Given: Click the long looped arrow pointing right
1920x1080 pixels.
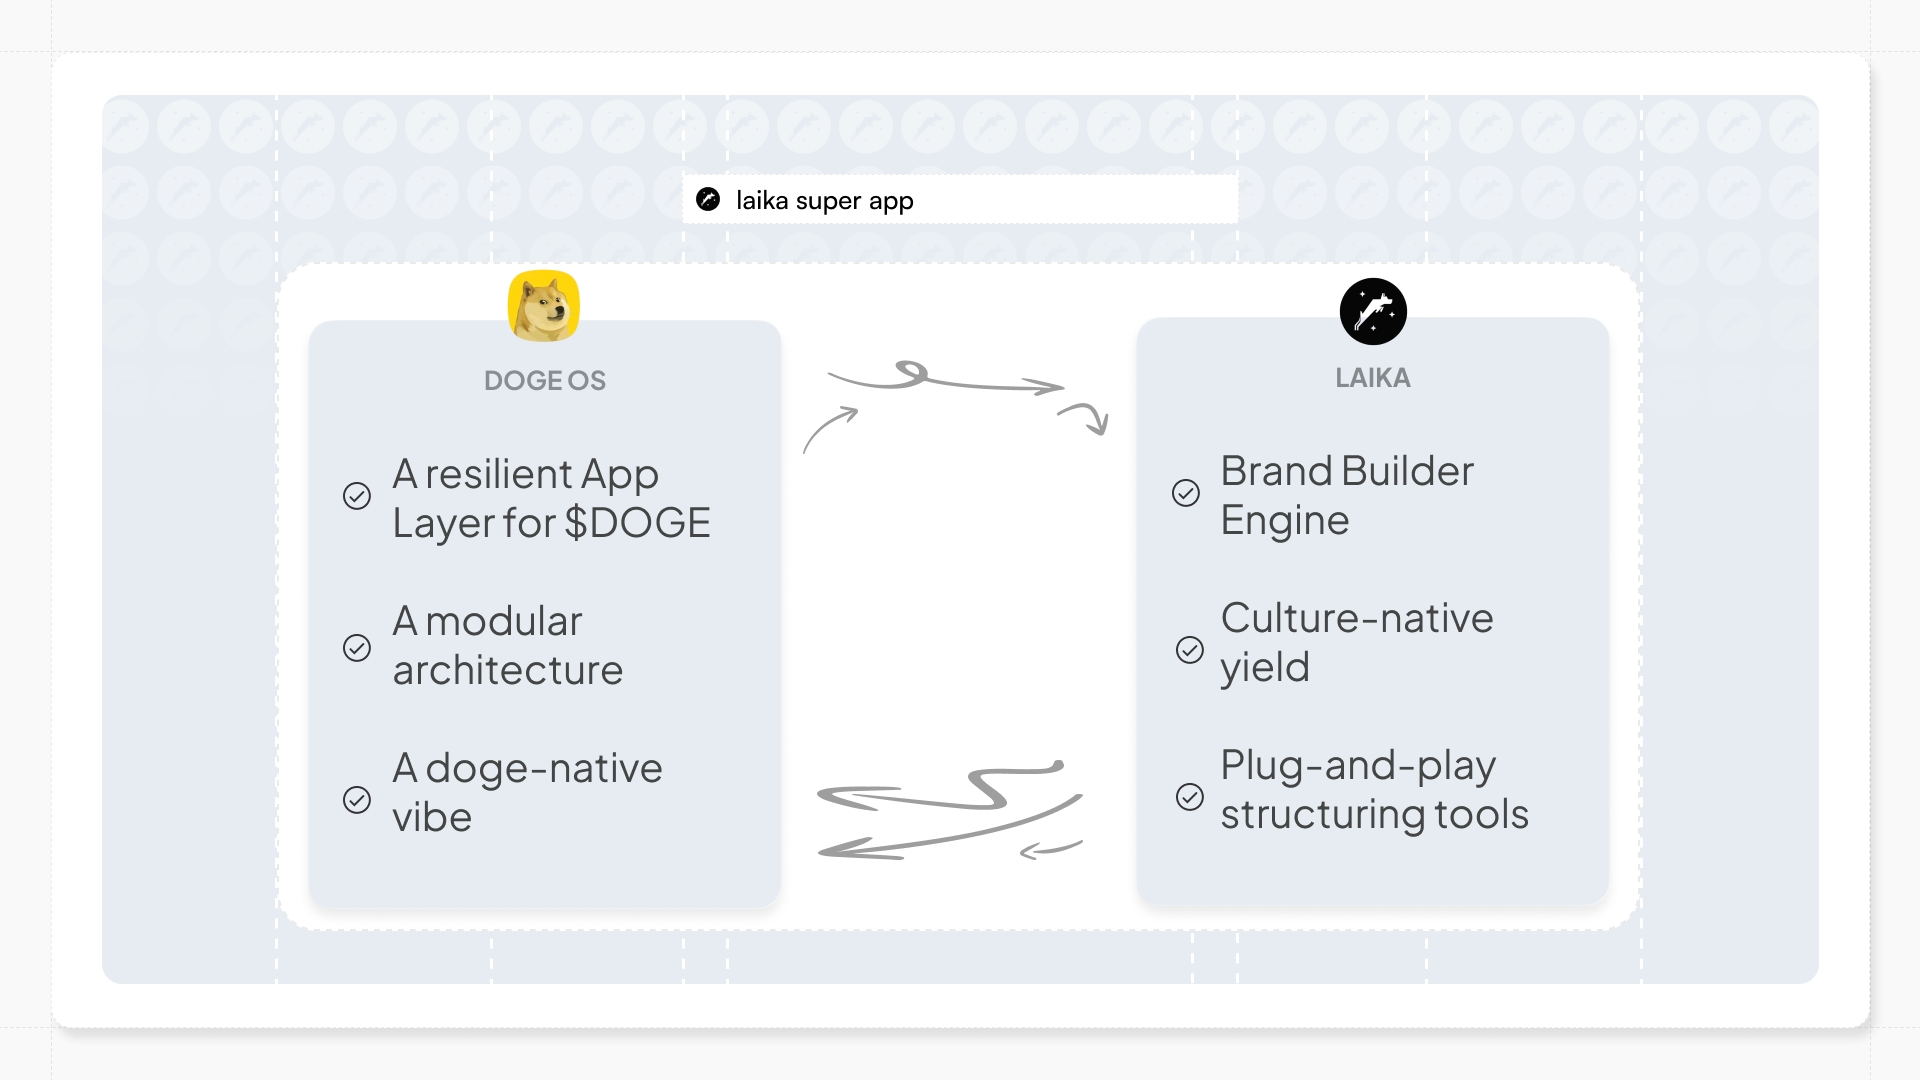Looking at the screenshot, I should point(945,380).
